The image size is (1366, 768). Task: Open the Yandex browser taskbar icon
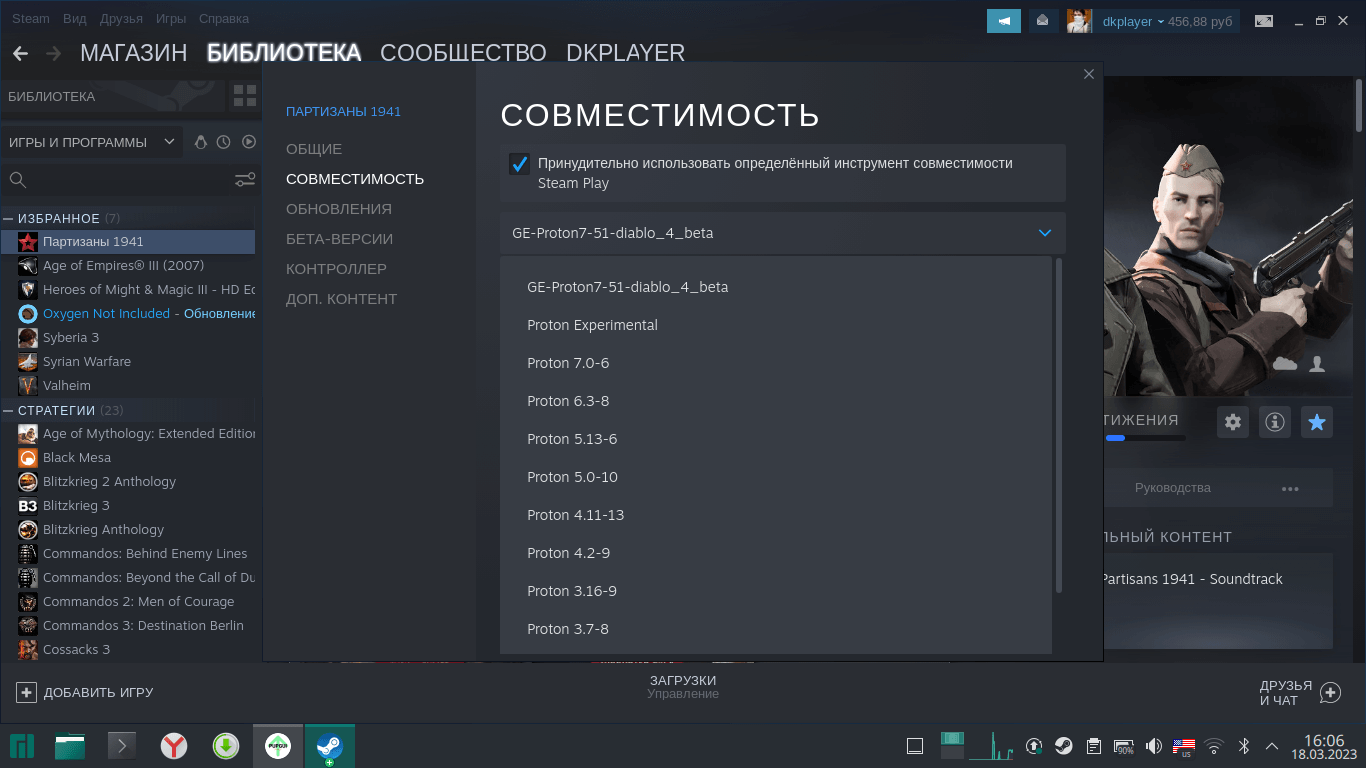174,746
